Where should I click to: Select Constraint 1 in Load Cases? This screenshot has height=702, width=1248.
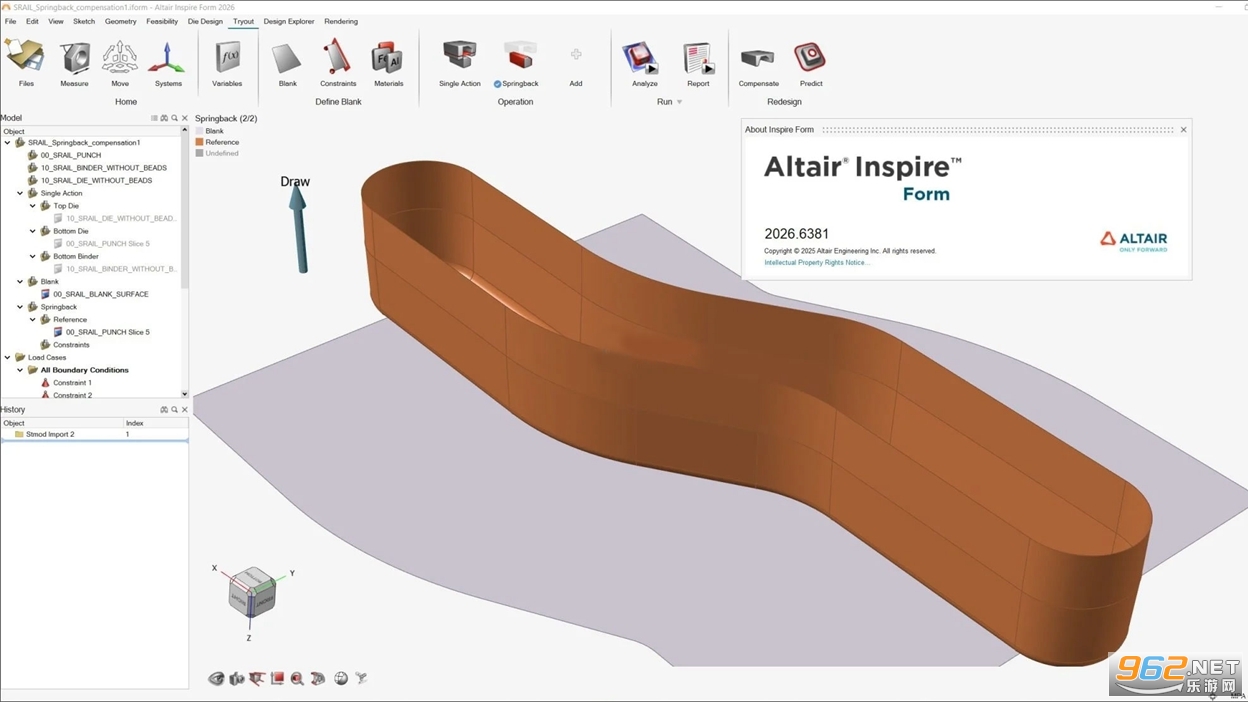(72, 383)
